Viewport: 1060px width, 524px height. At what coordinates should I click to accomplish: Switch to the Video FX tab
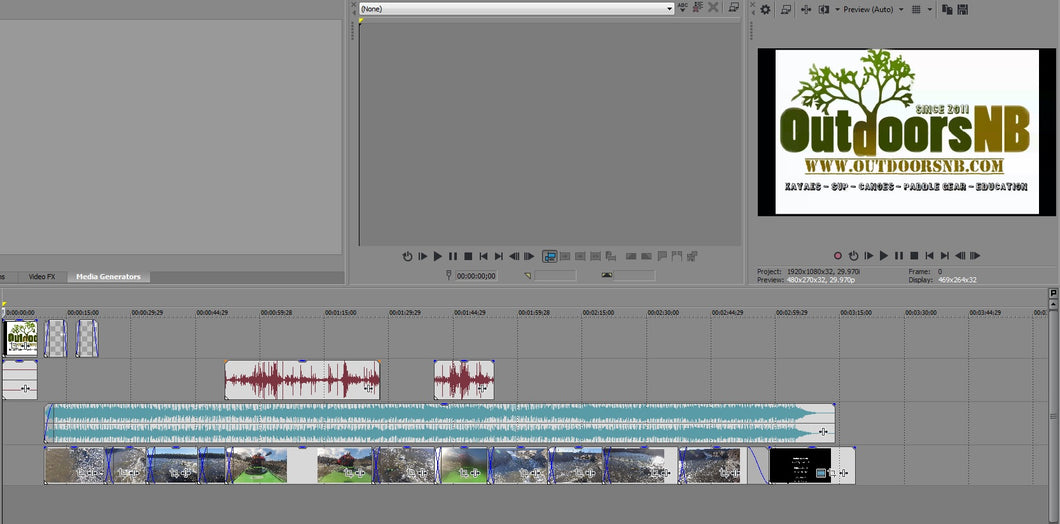coord(42,277)
